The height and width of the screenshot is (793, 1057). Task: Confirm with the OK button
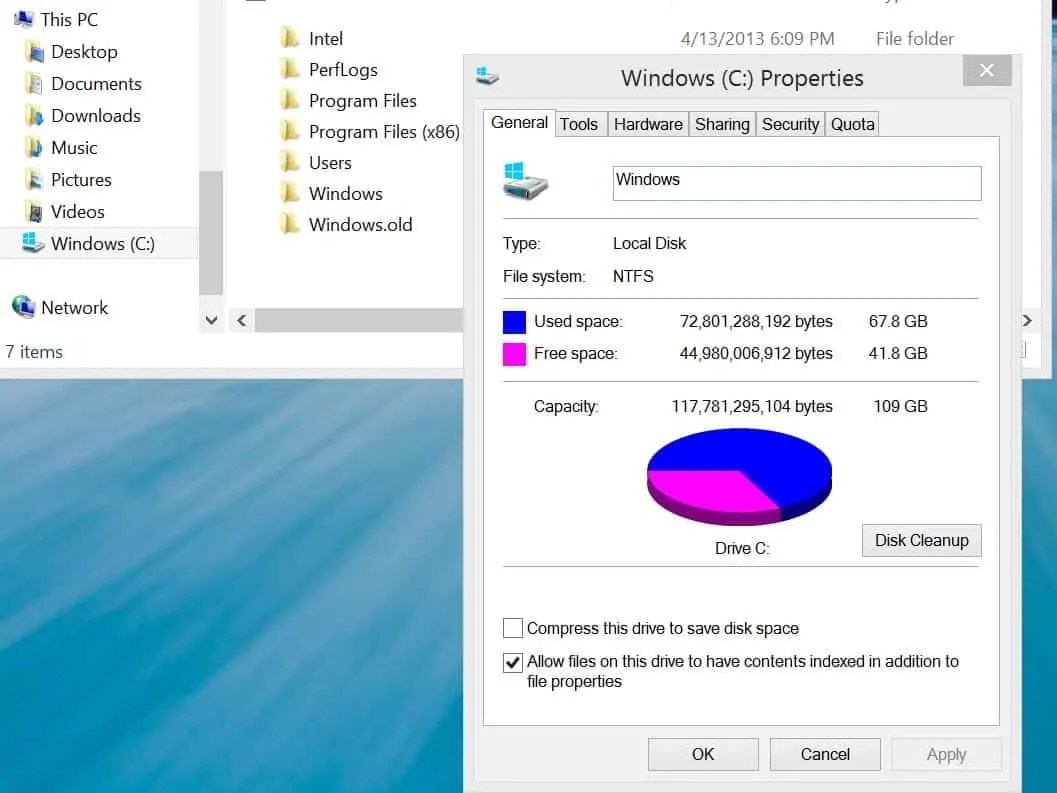click(x=703, y=754)
